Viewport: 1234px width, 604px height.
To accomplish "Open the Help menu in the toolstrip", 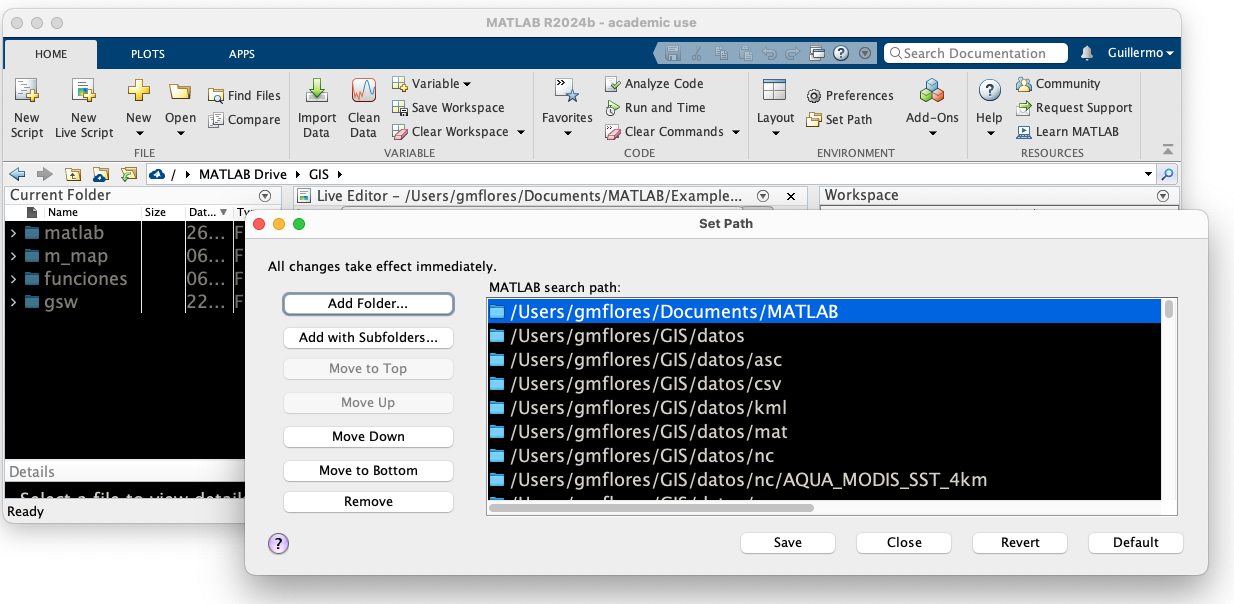I will [989, 107].
